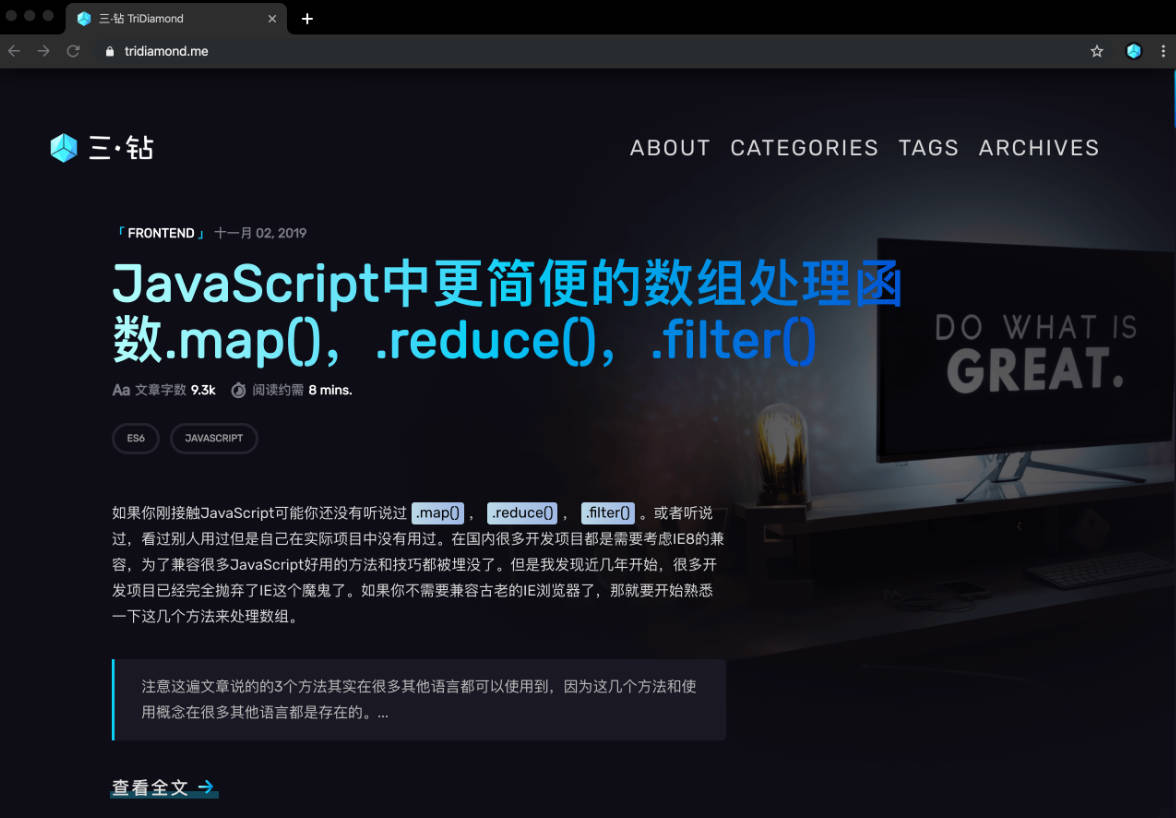Open the ABOUT page
Viewport: 1176px width, 818px height.
click(x=670, y=148)
